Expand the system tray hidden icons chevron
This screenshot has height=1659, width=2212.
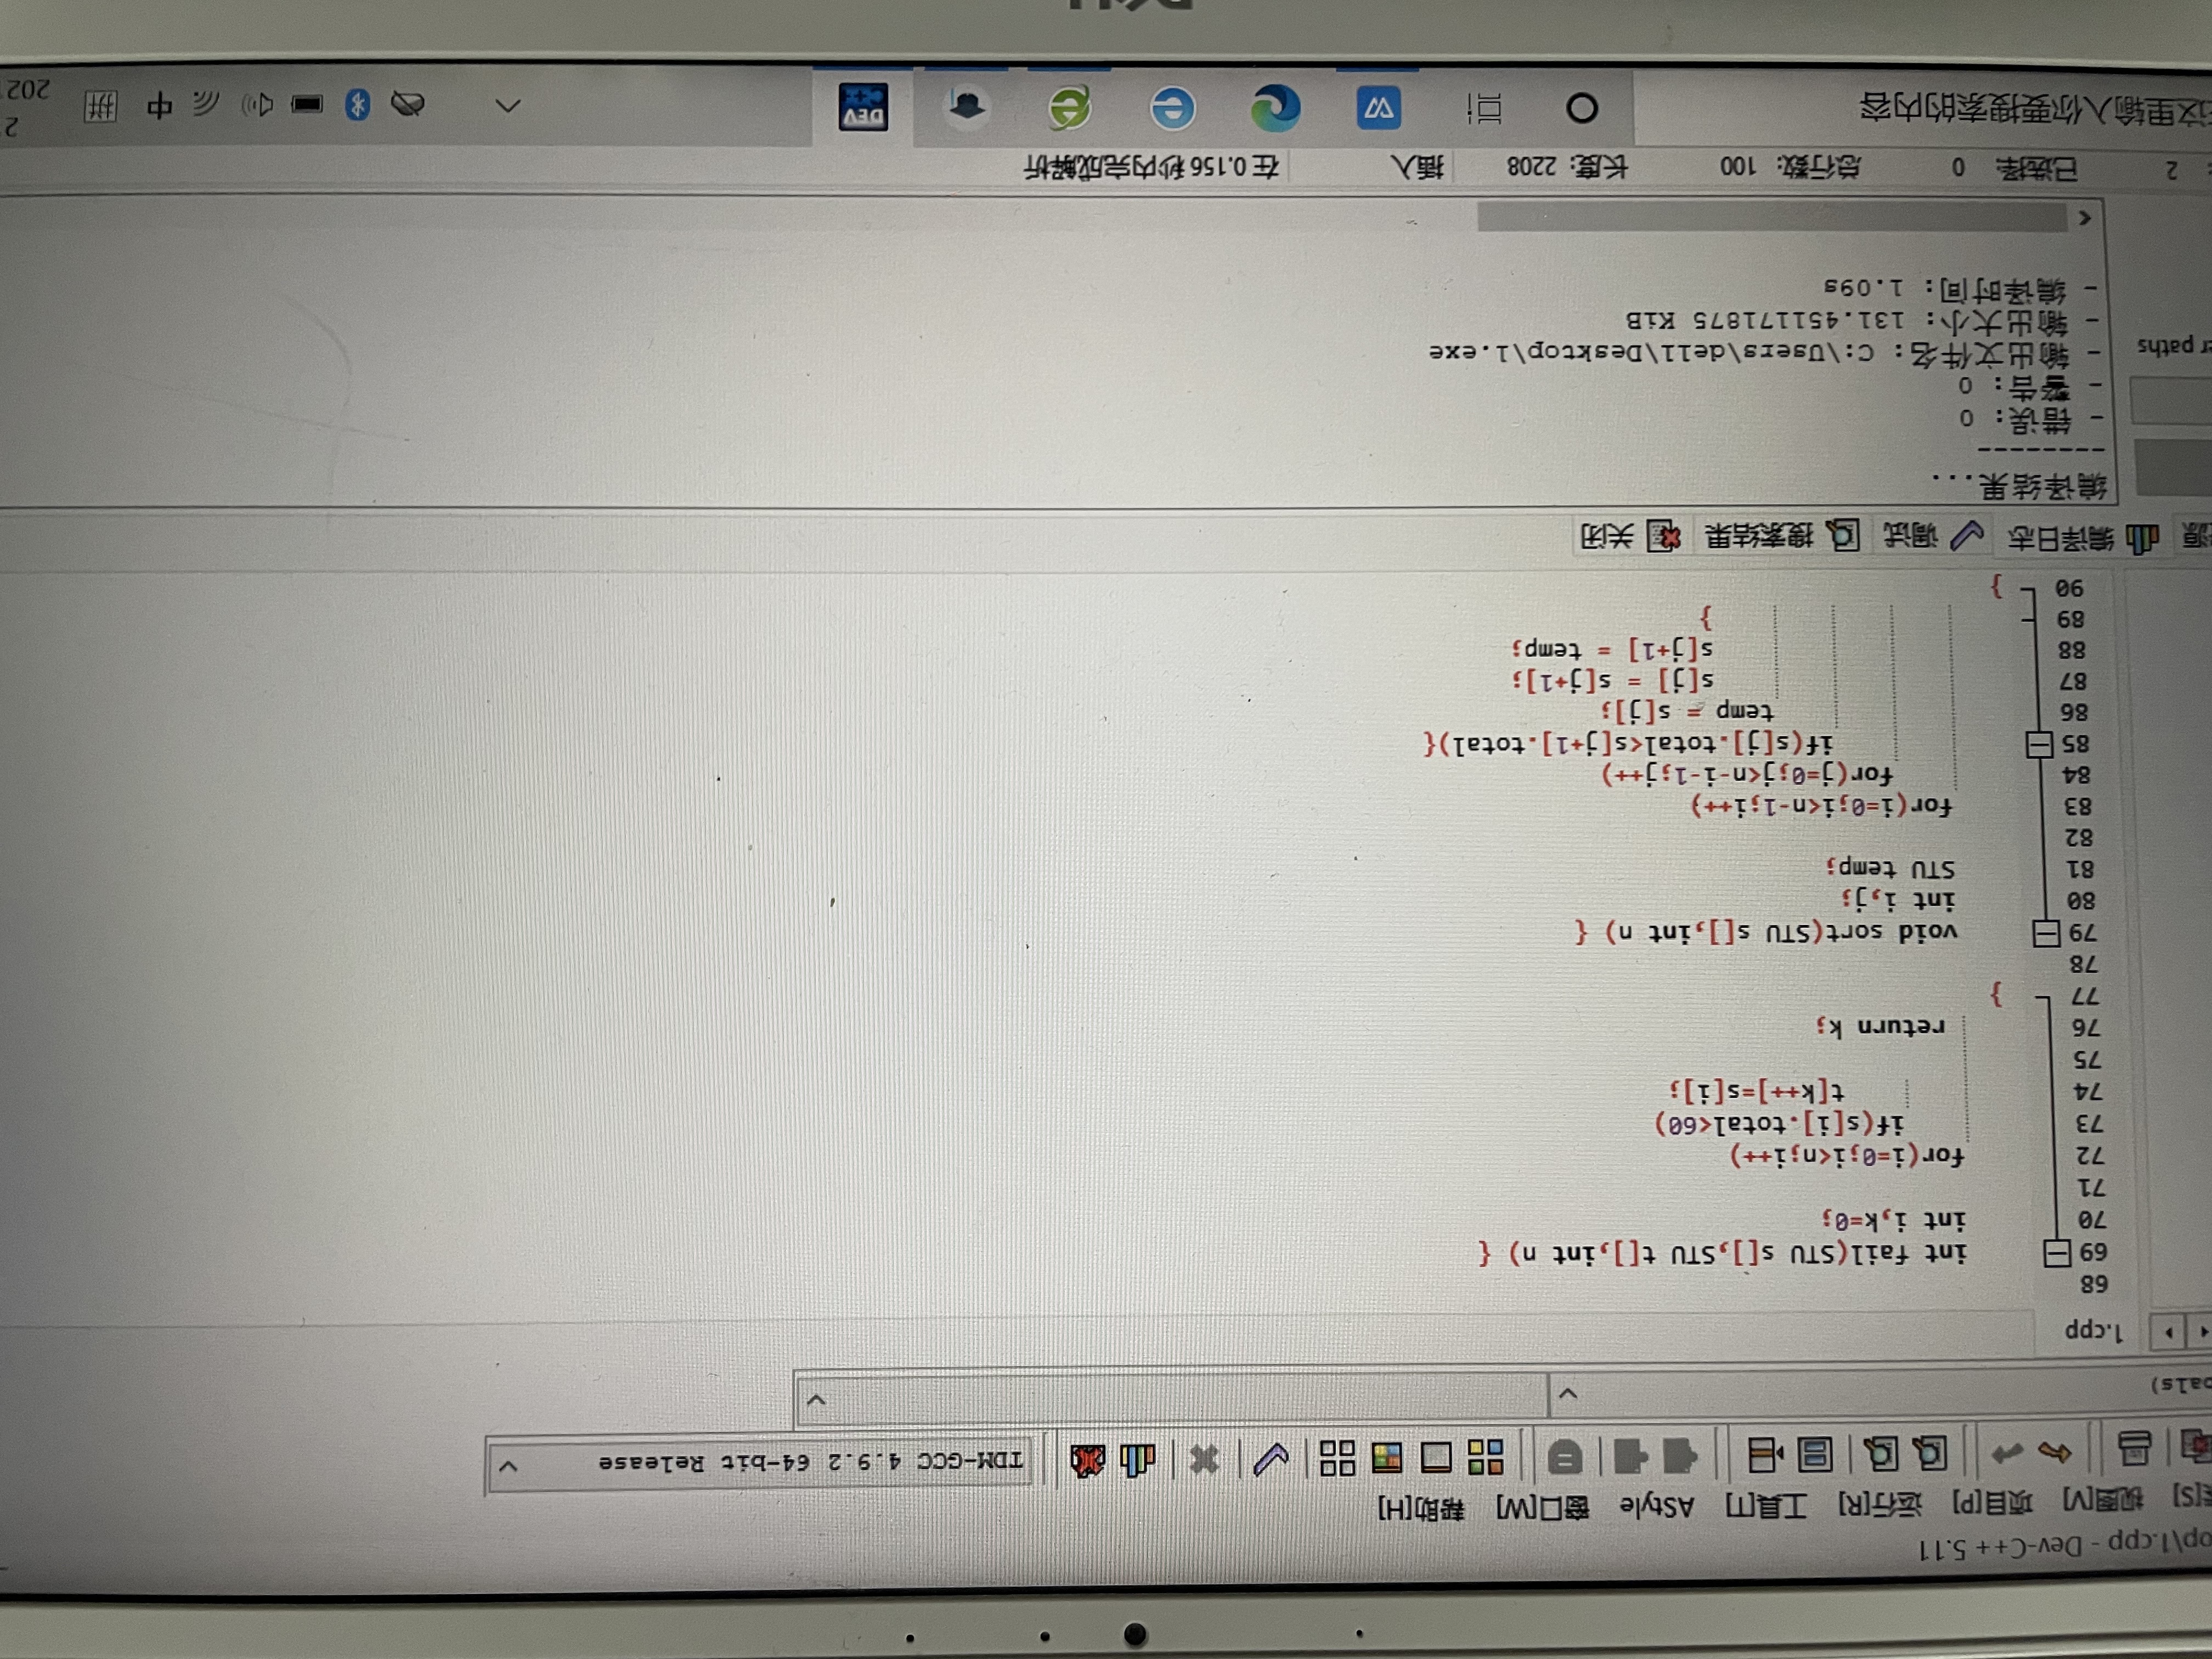(x=508, y=105)
